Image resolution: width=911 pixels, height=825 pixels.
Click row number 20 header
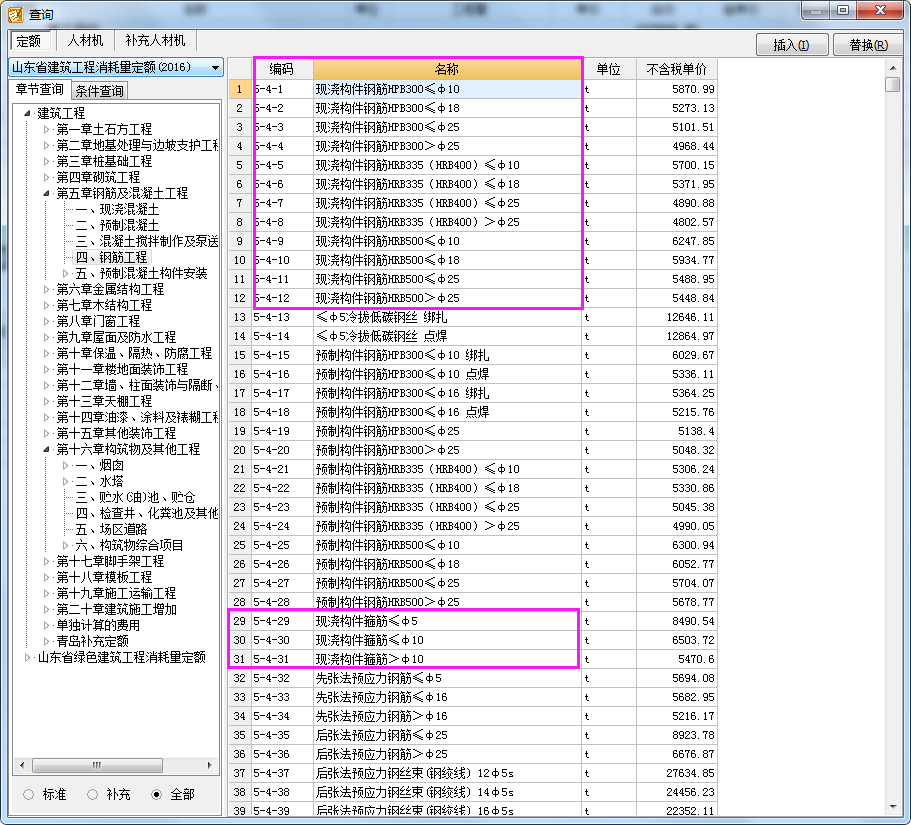point(239,450)
